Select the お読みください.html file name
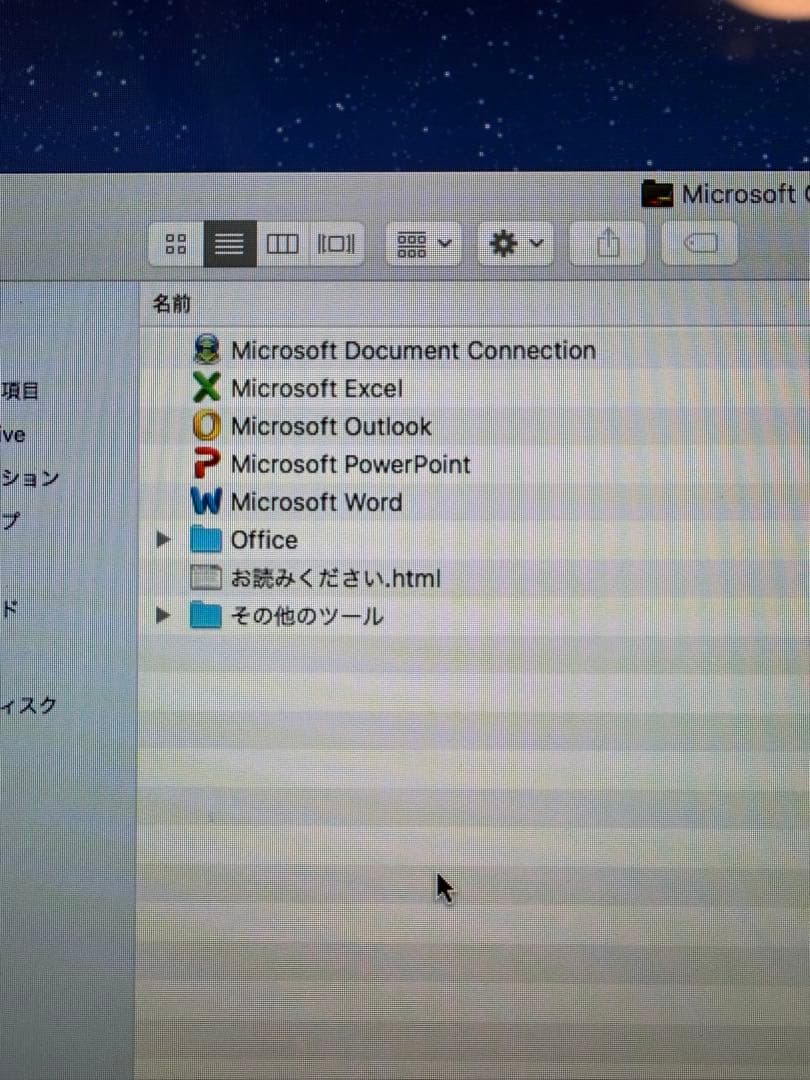The width and height of the screenshot is (810, 1080). [335, 578]
